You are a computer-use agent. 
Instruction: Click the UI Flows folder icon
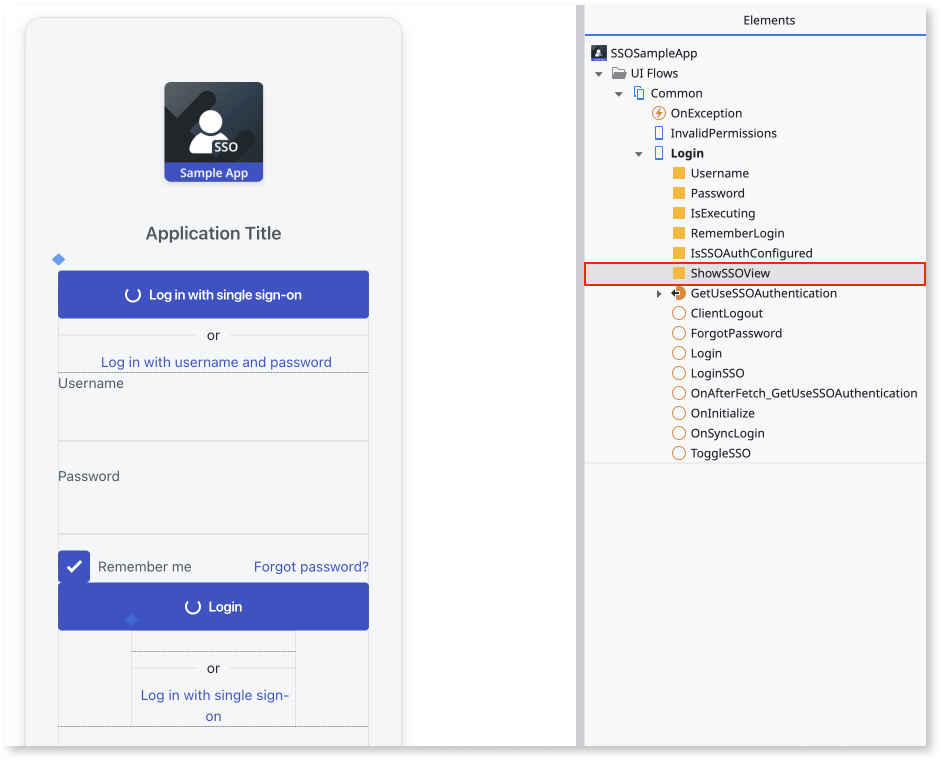(x=619, y=73)
